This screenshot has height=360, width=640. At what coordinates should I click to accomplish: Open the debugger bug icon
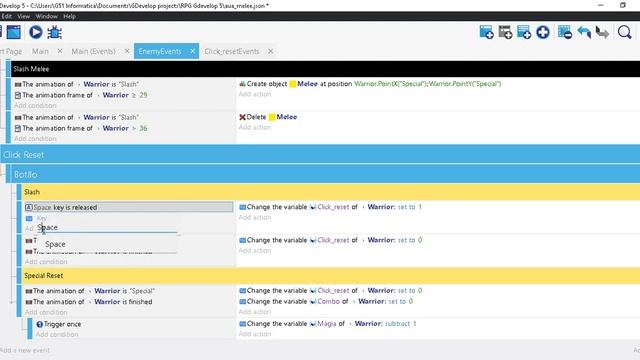tap(54, 32)
